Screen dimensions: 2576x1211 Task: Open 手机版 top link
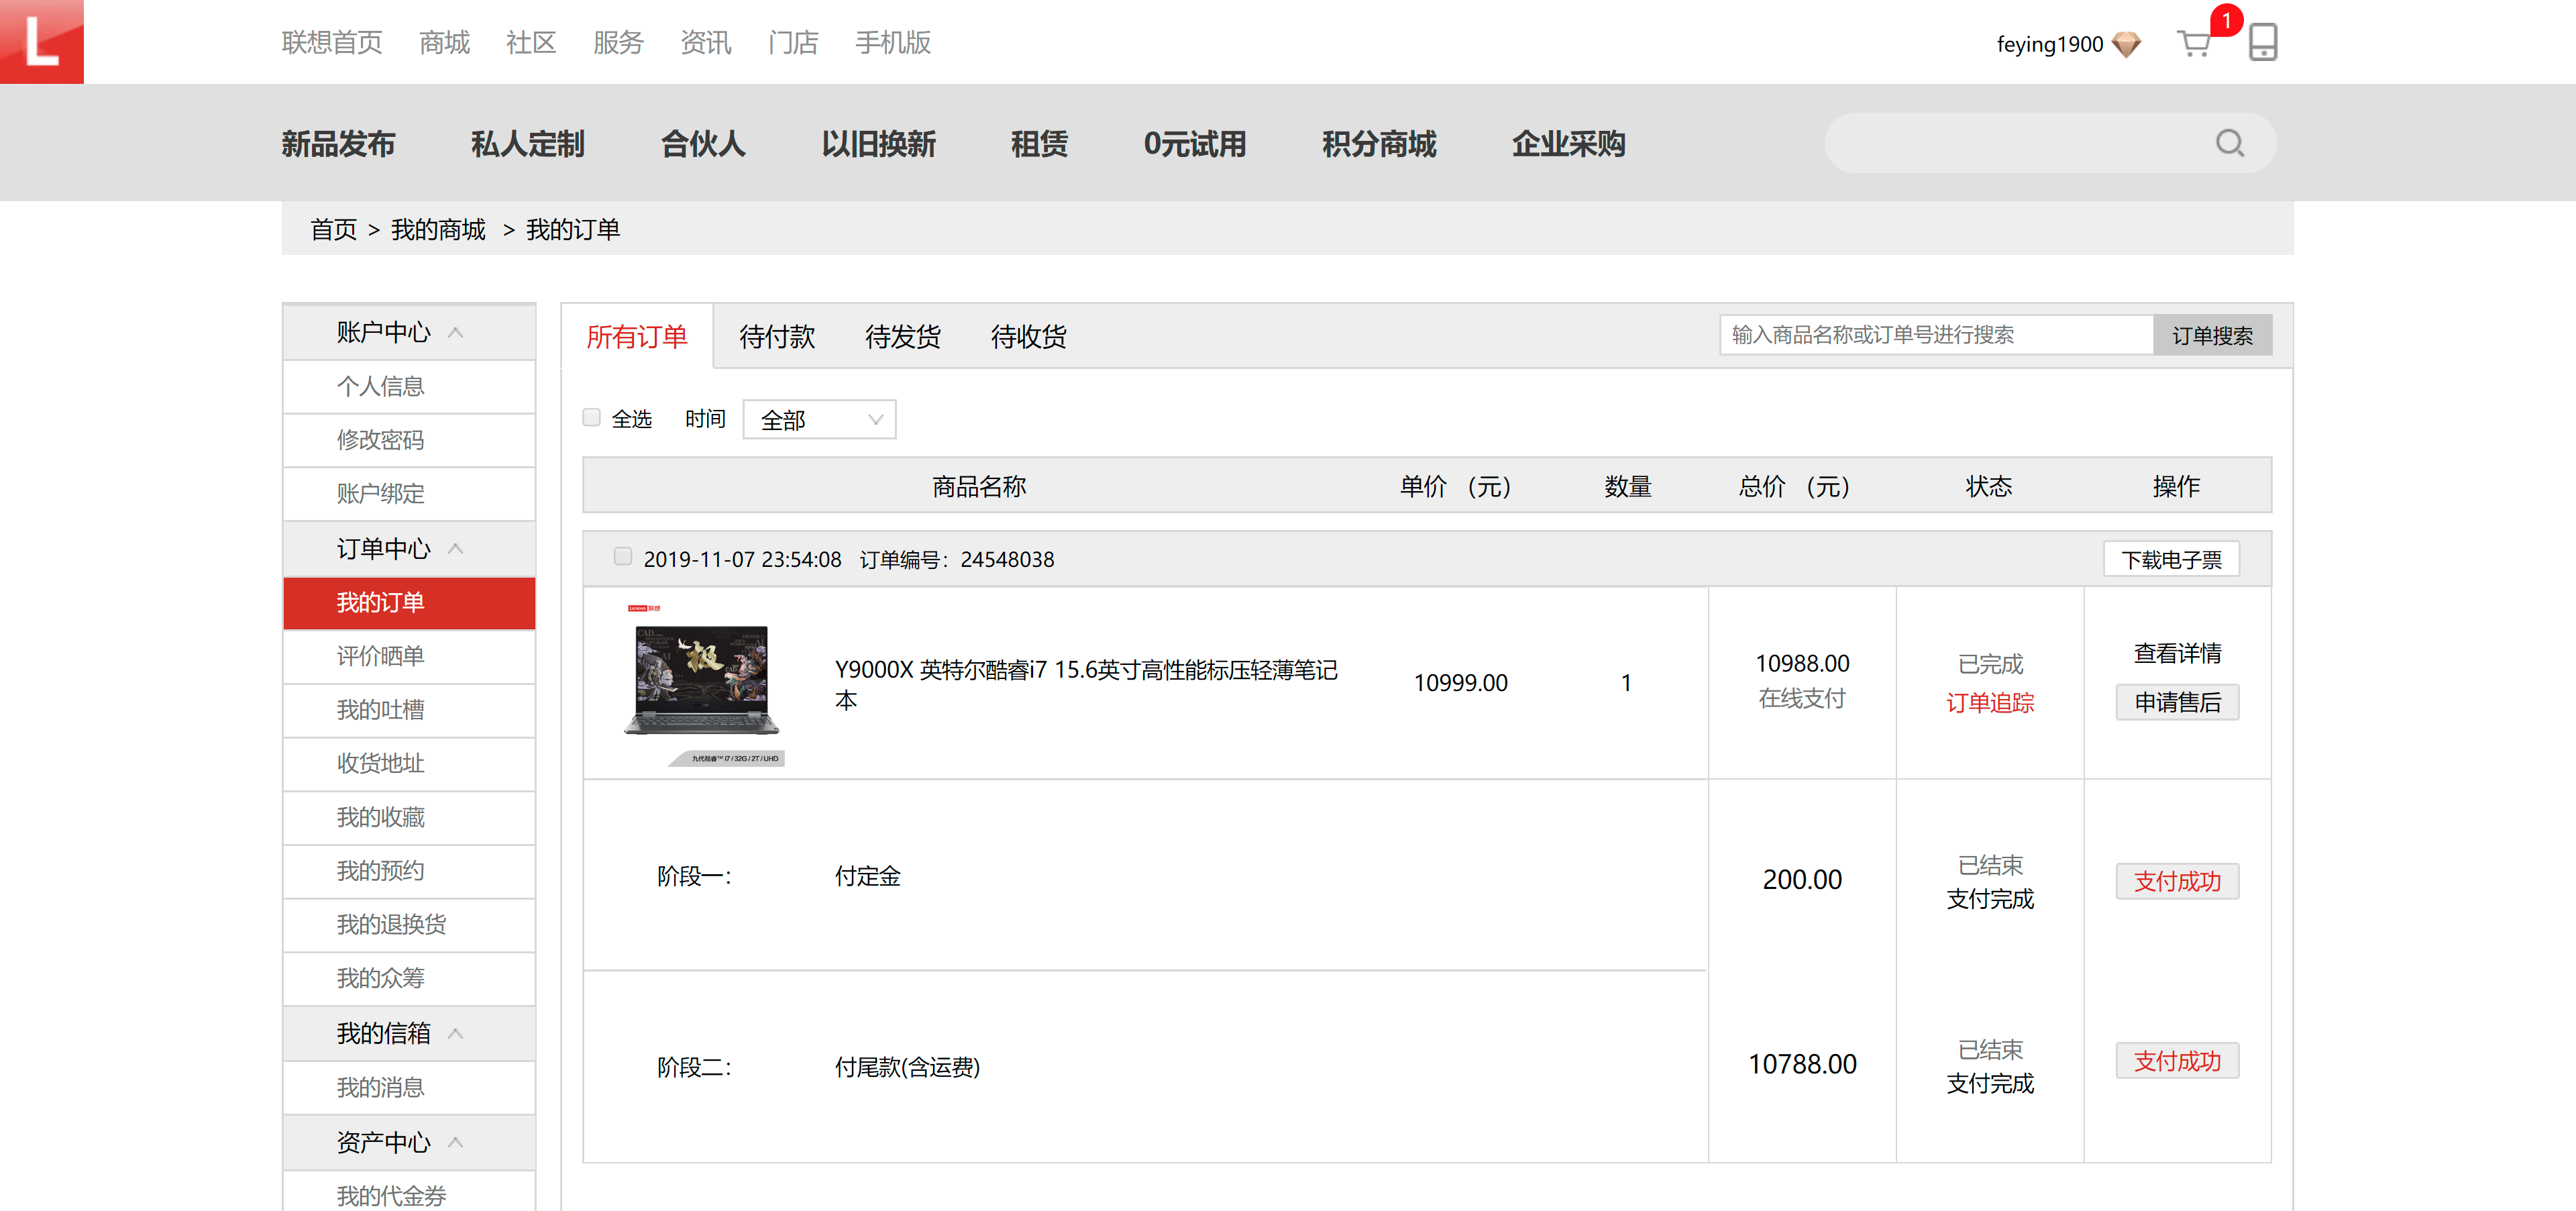coord(893,42)
